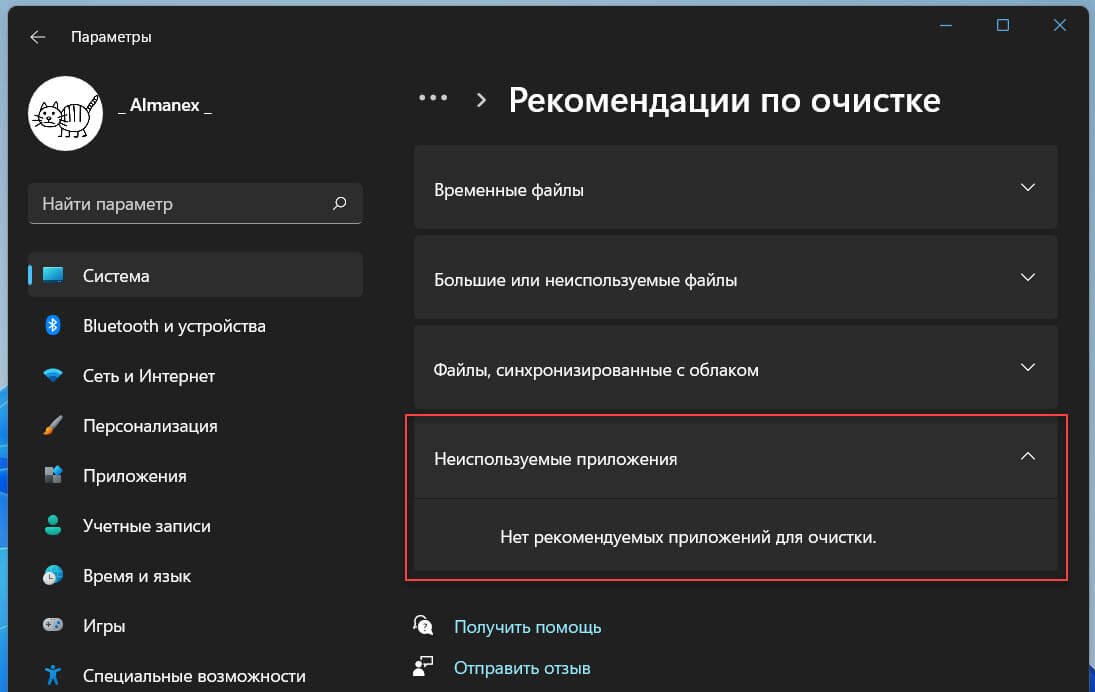The width and height of the screenshot is (1095, 692).
Task: Open the Almanex cat profile picture
Action: [x=66, y=113]
